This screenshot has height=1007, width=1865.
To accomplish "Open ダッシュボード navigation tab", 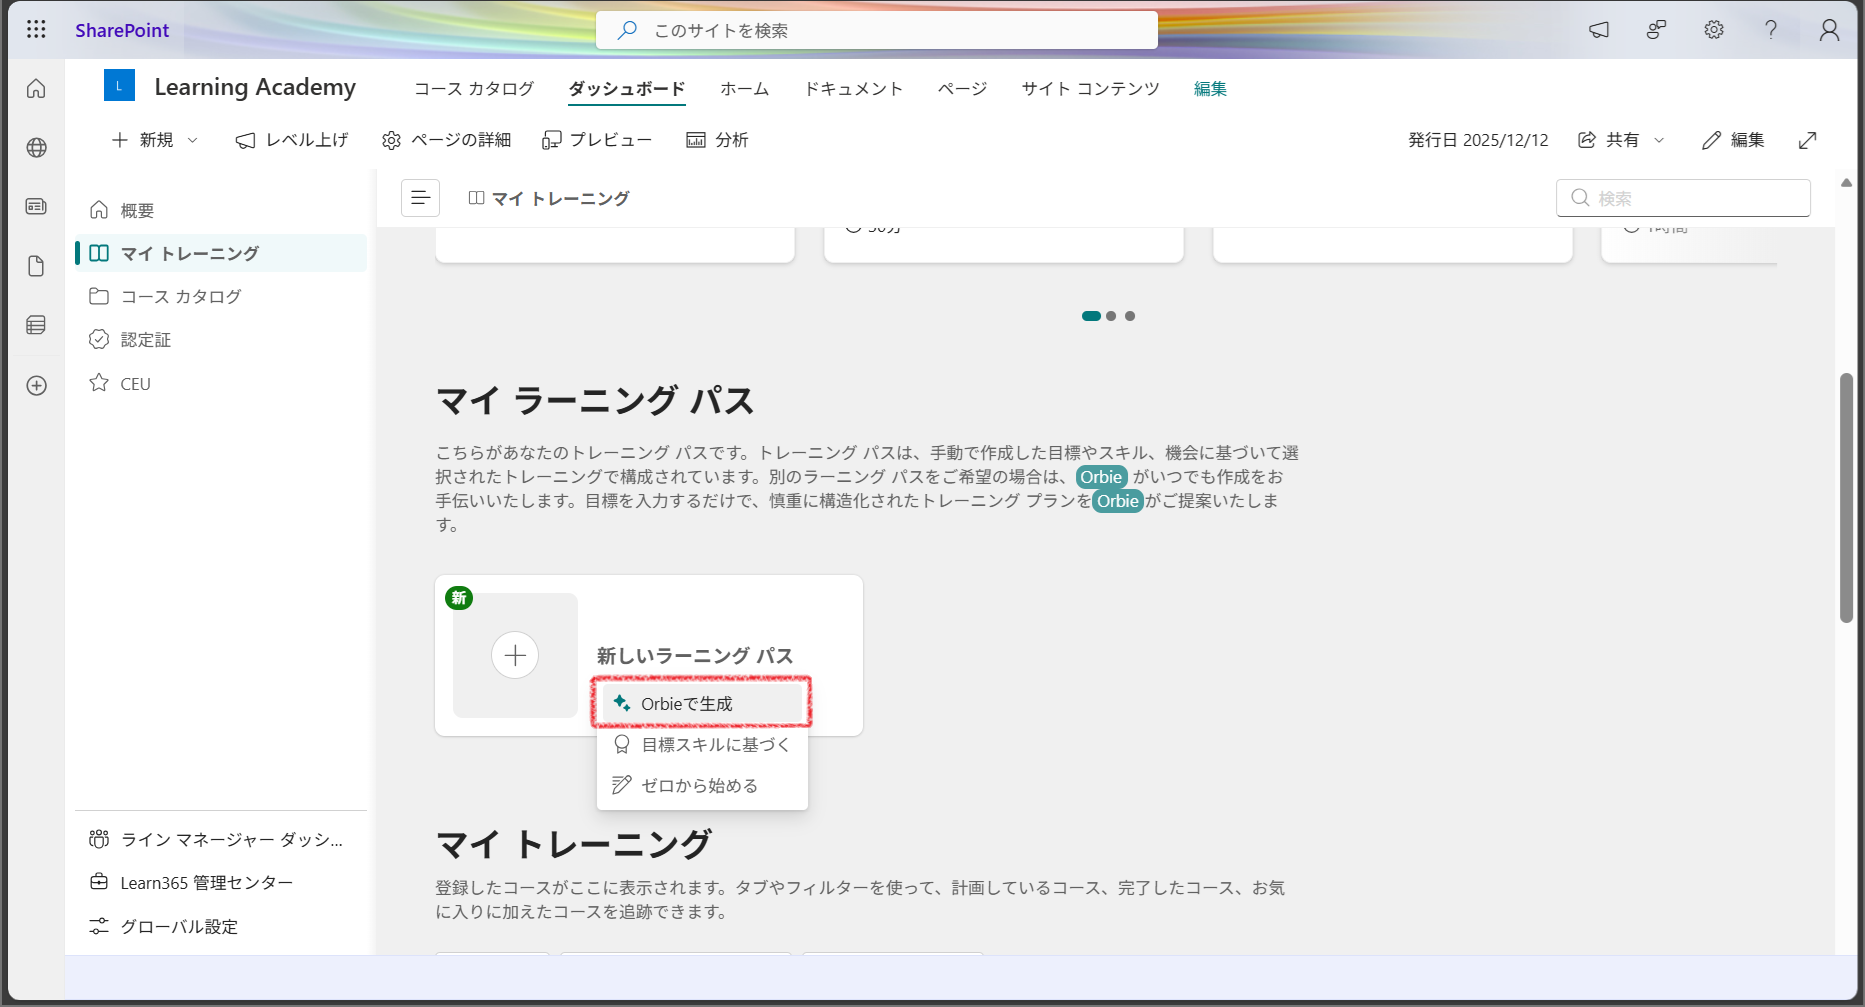I will [627, 89].
